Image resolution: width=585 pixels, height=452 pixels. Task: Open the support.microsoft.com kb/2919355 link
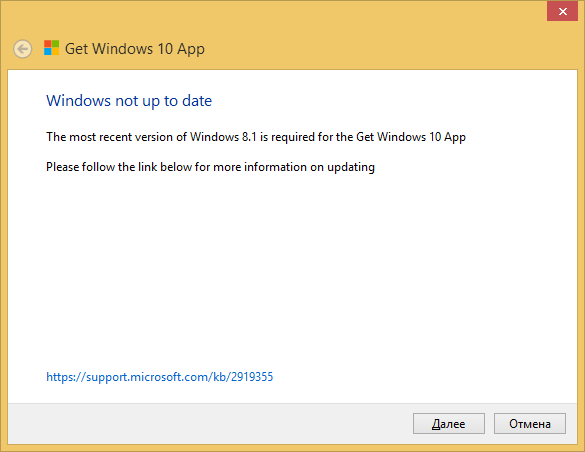(x=160, y=377)
